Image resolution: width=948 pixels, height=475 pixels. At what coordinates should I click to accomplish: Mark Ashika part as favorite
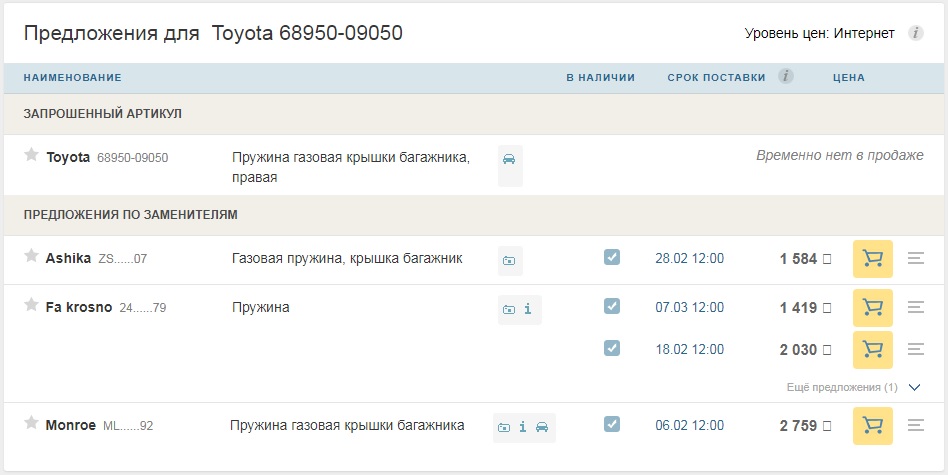pyautogui.click(x=31, y=256)
